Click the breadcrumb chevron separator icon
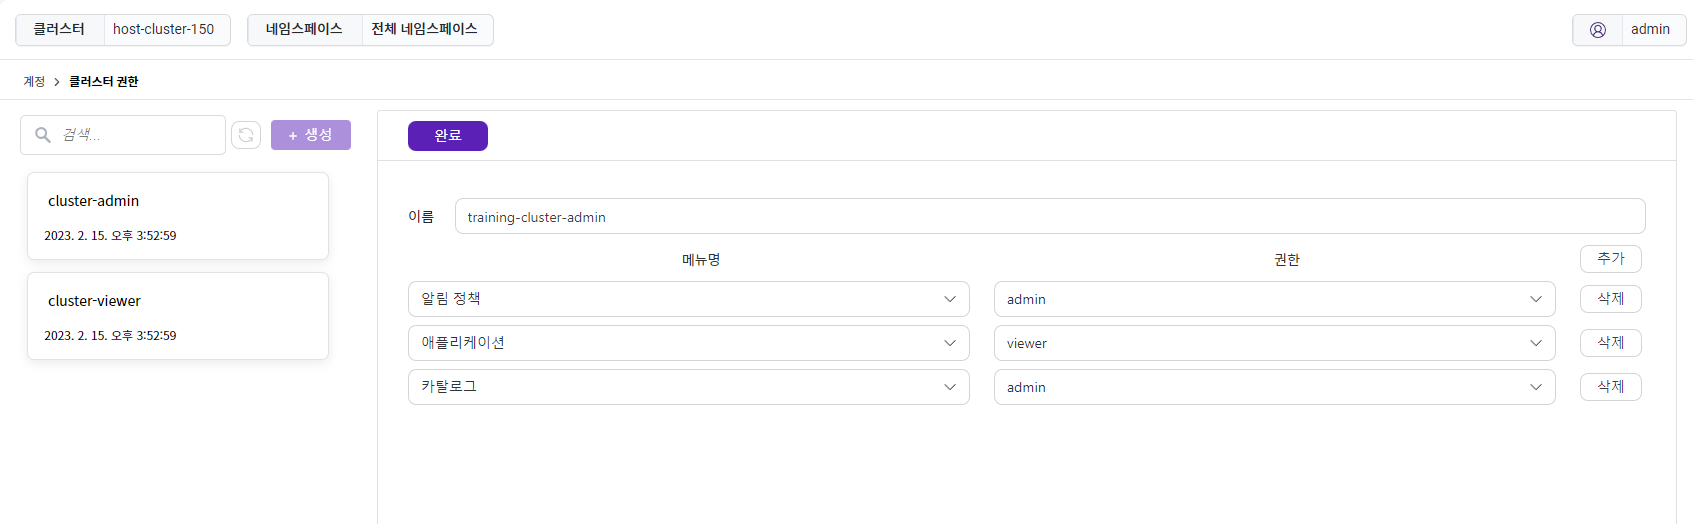 click(x=57, y=82)
